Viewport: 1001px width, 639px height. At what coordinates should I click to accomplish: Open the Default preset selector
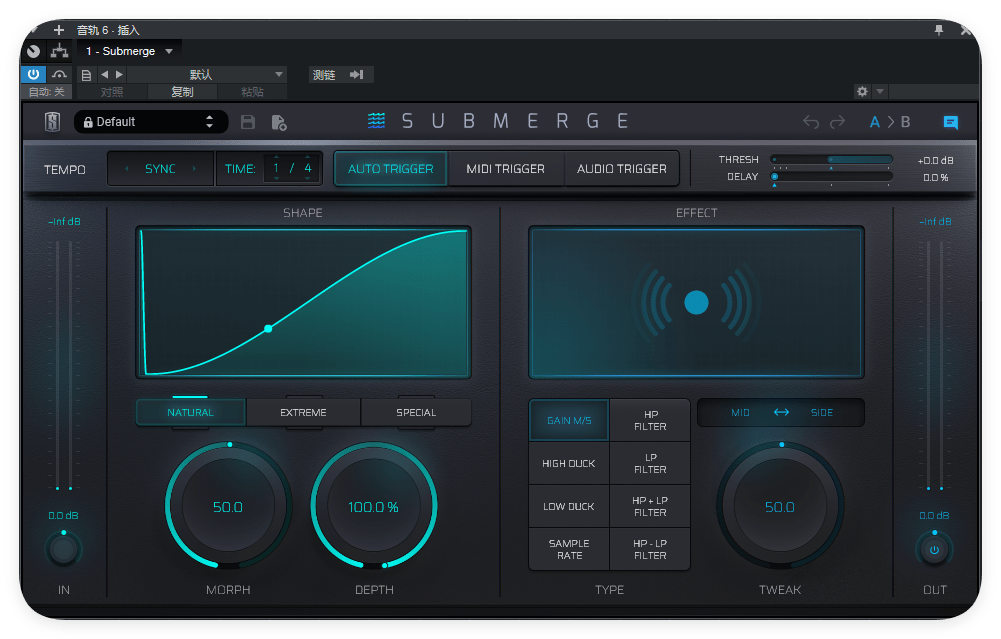click(151, 122)
